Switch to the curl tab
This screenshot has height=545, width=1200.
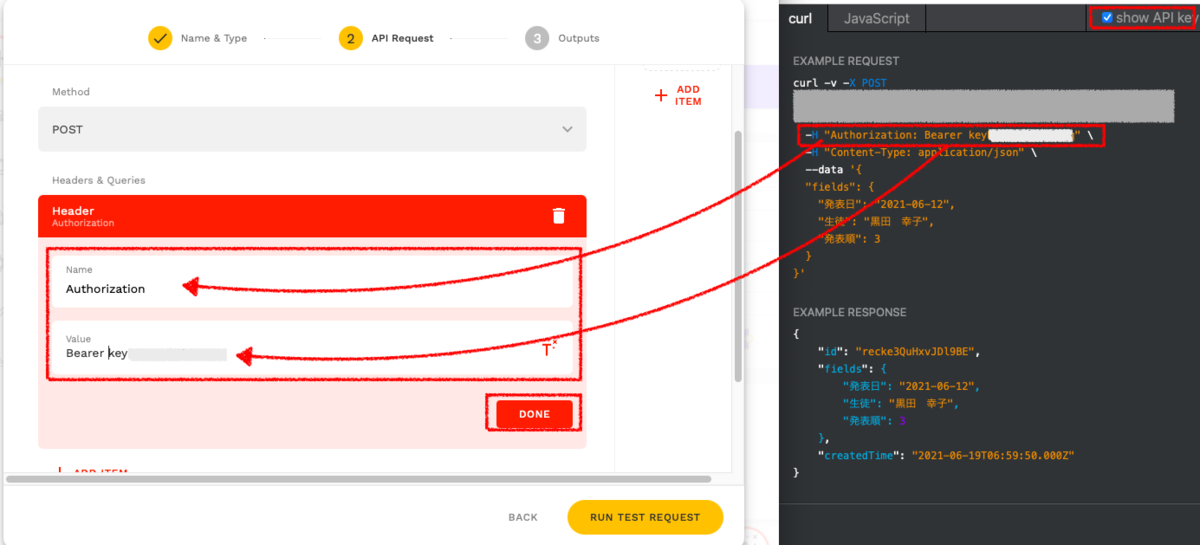pos(800,18)
